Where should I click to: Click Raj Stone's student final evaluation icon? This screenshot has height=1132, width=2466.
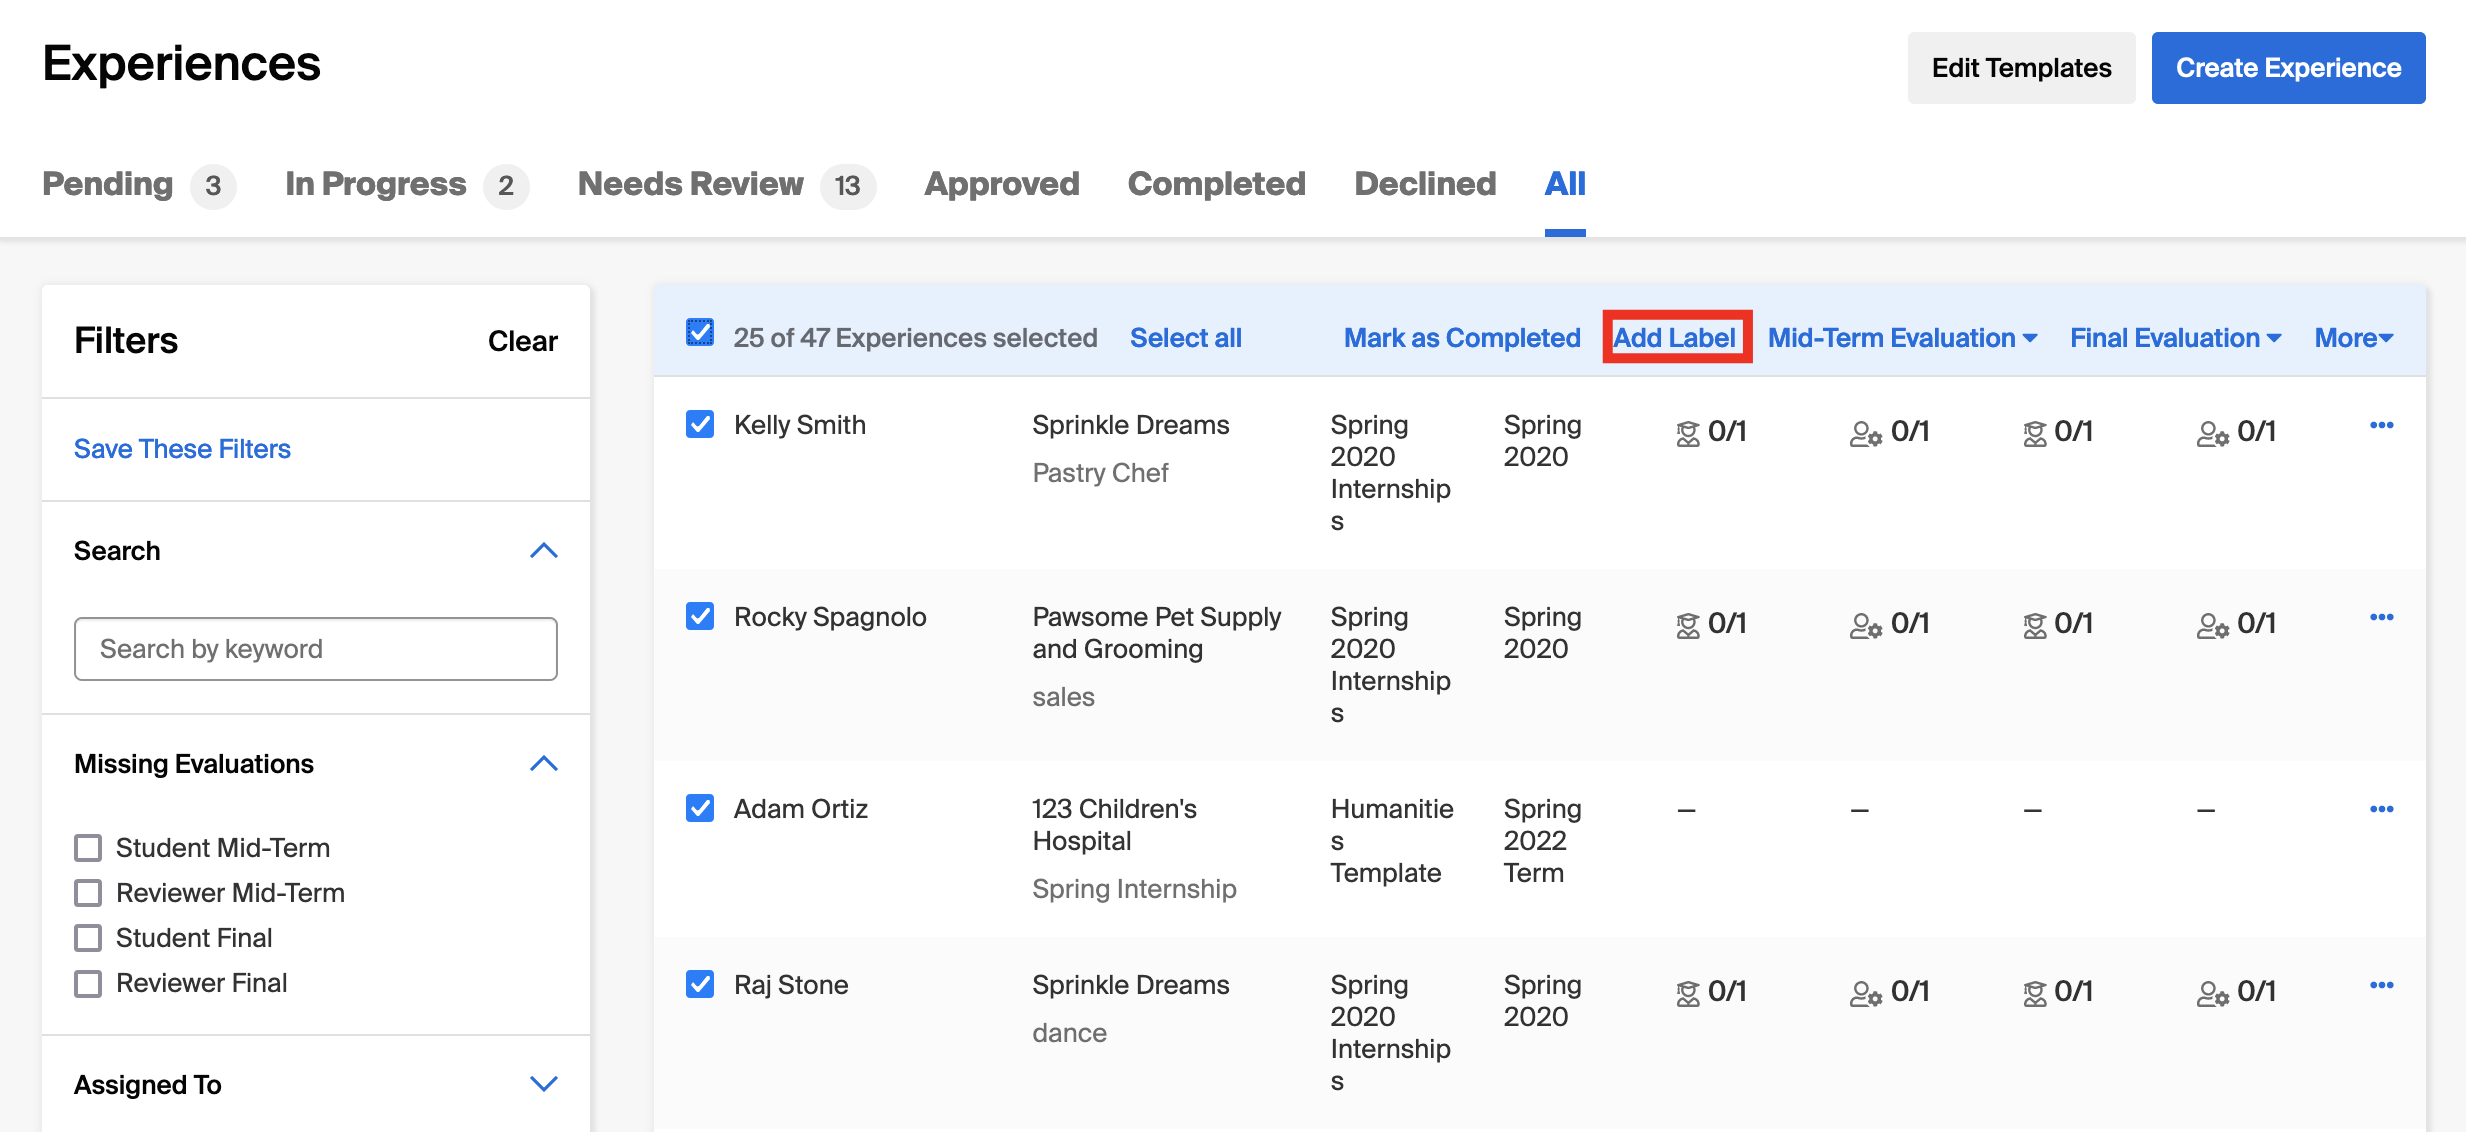click(x=2035, y=993)
